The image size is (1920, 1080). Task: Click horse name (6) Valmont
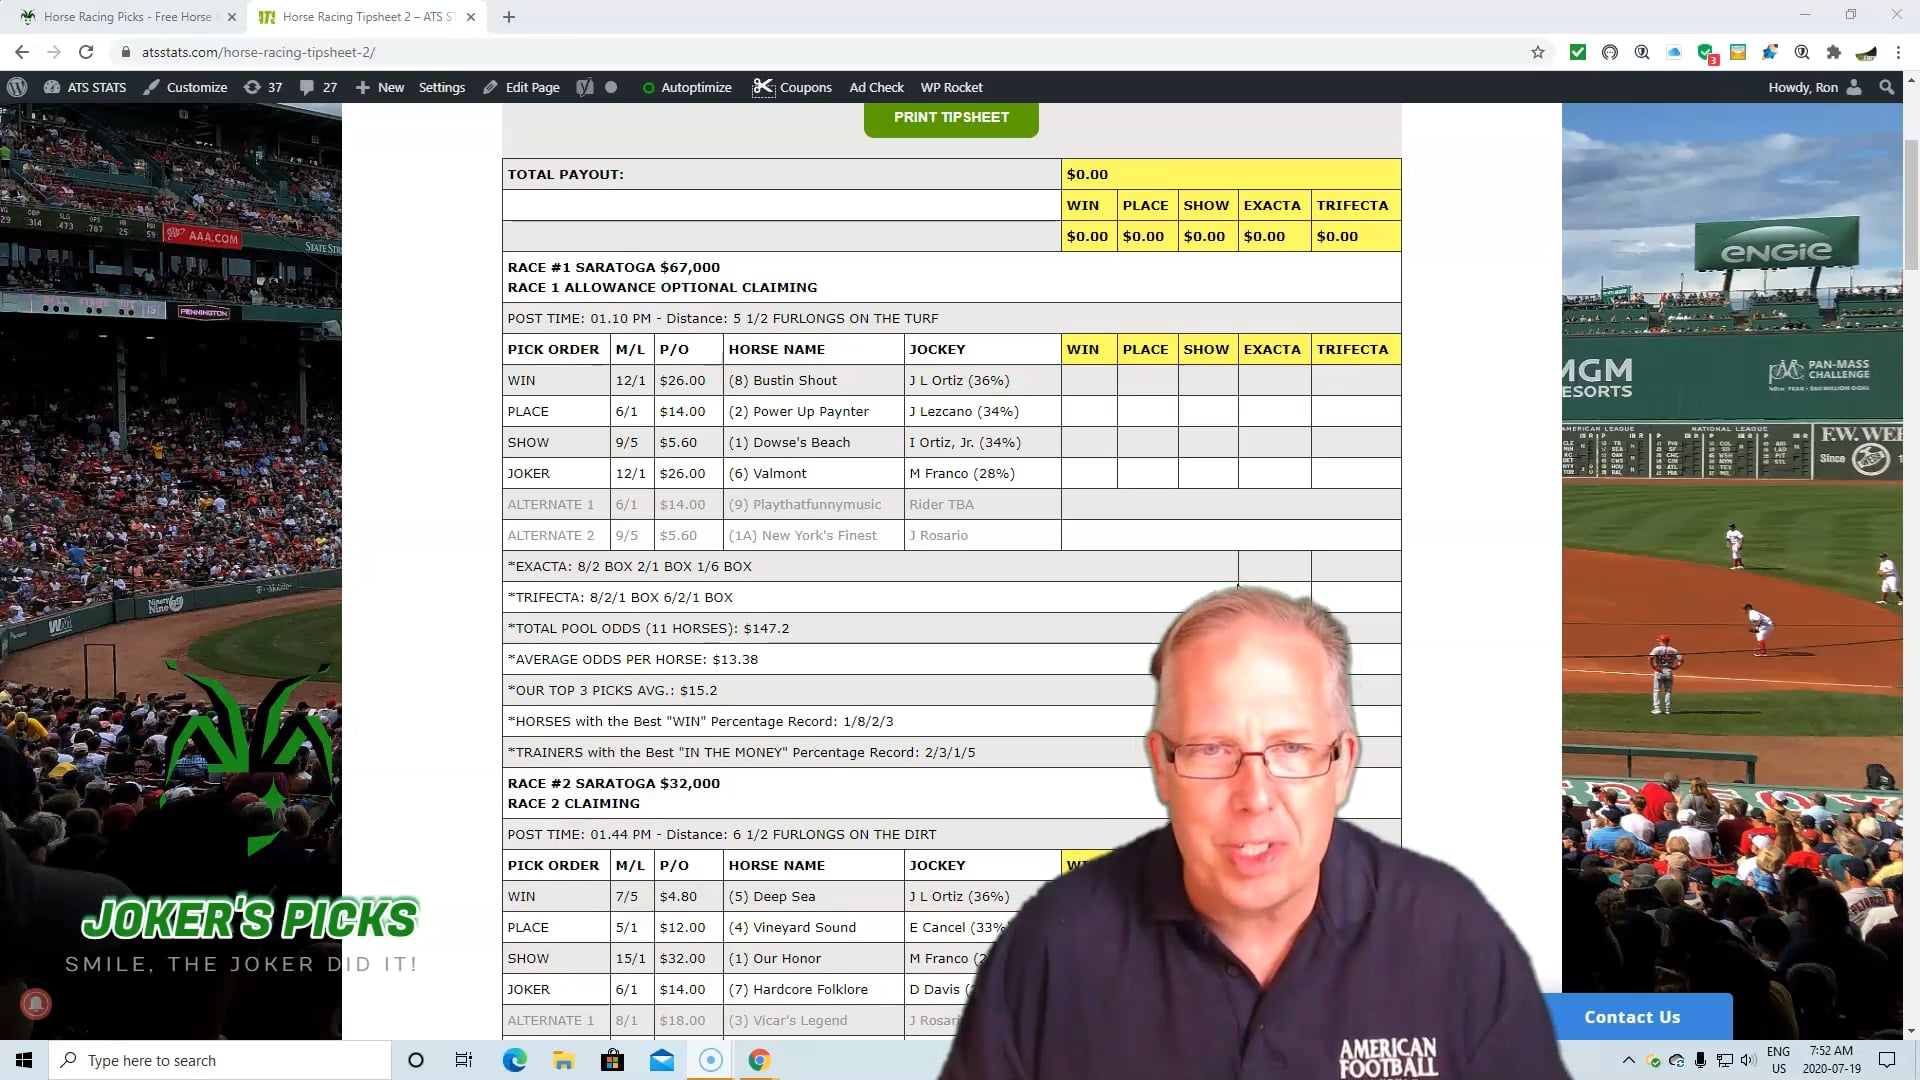(767, 473)
